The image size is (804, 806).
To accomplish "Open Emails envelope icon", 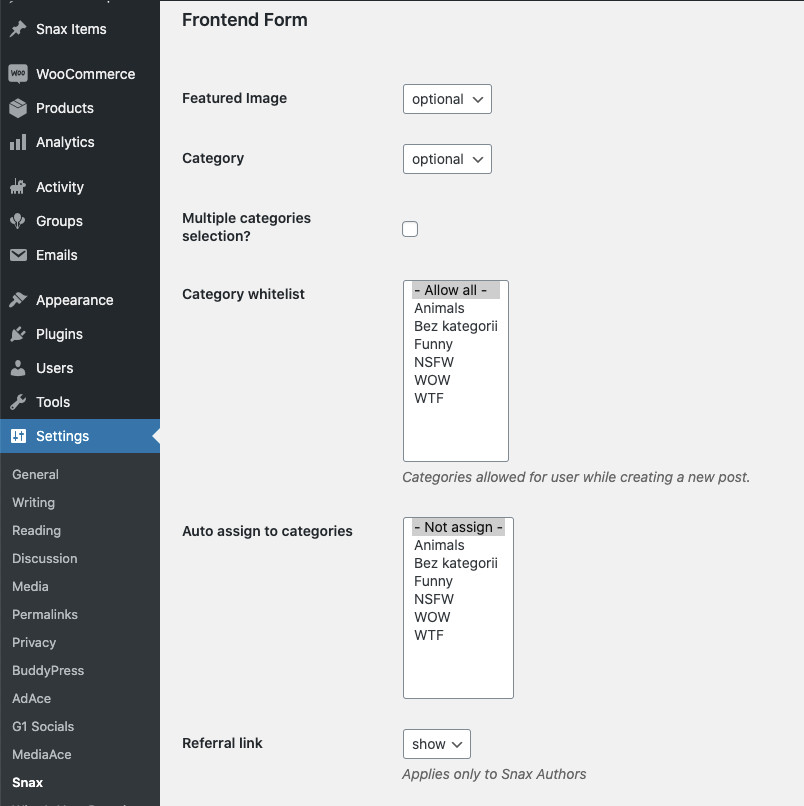I will click(18, 255).
